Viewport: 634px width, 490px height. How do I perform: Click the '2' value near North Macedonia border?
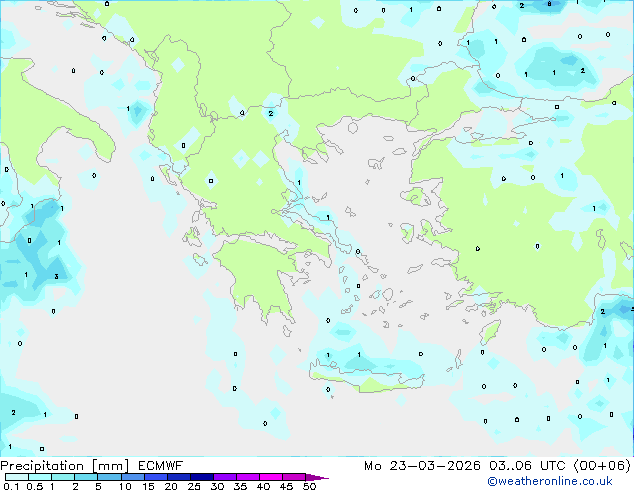click(x=271, y=114)
